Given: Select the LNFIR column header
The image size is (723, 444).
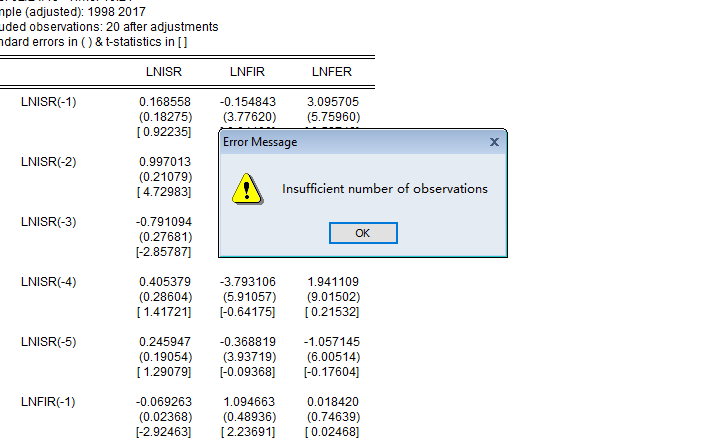Looking at the screenshot, I should click(247, 72).
